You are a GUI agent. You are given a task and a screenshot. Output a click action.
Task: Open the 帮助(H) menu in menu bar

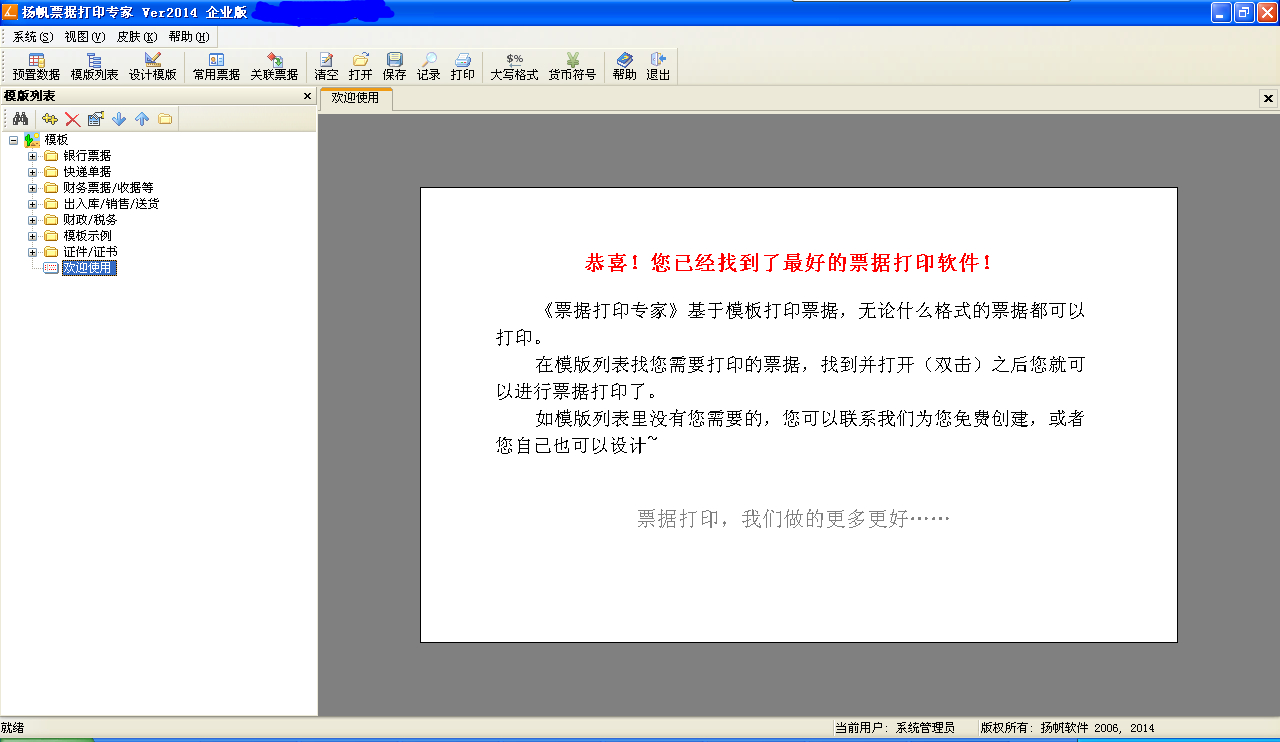point(189,37)
